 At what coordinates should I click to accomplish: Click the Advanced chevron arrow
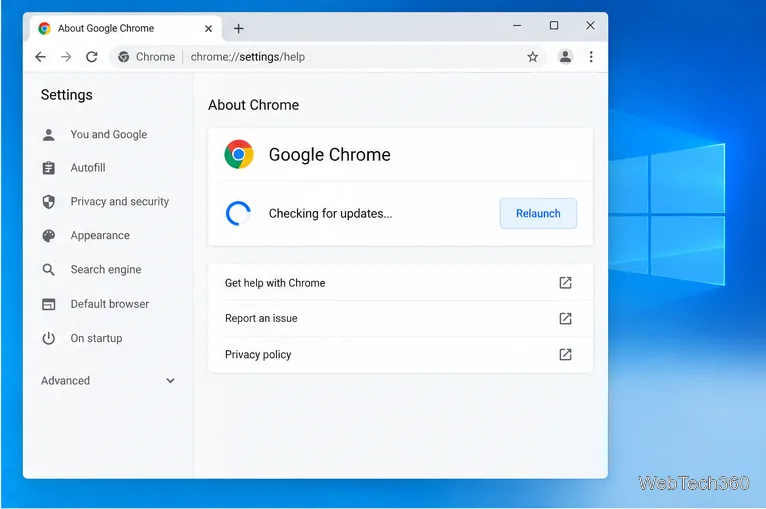tap(170, 381)
